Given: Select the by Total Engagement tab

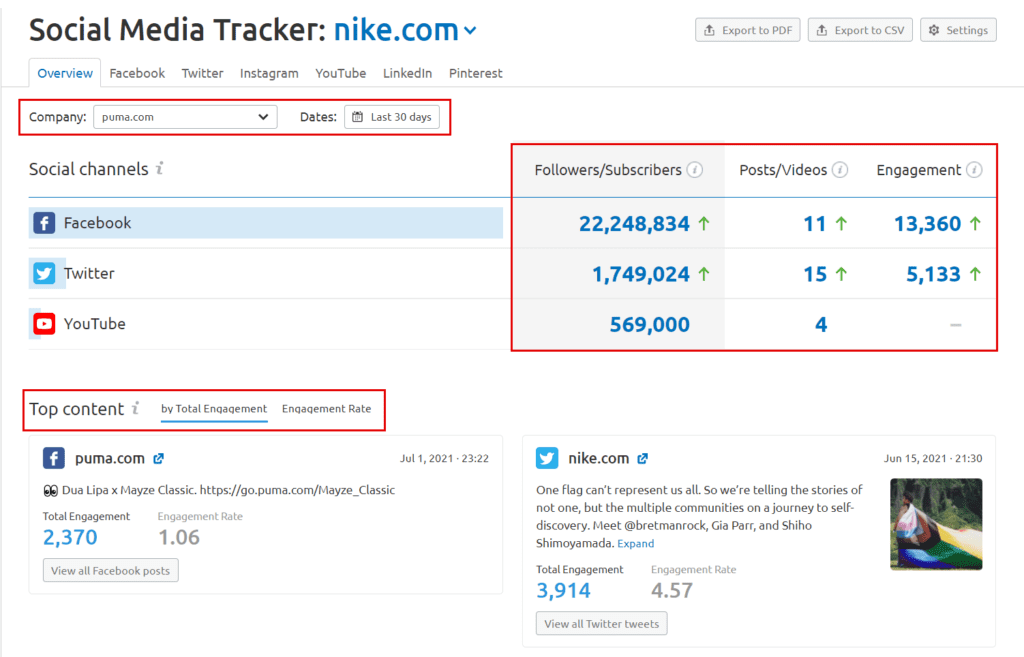Looking at the screenshot, I should pos(214,409).
